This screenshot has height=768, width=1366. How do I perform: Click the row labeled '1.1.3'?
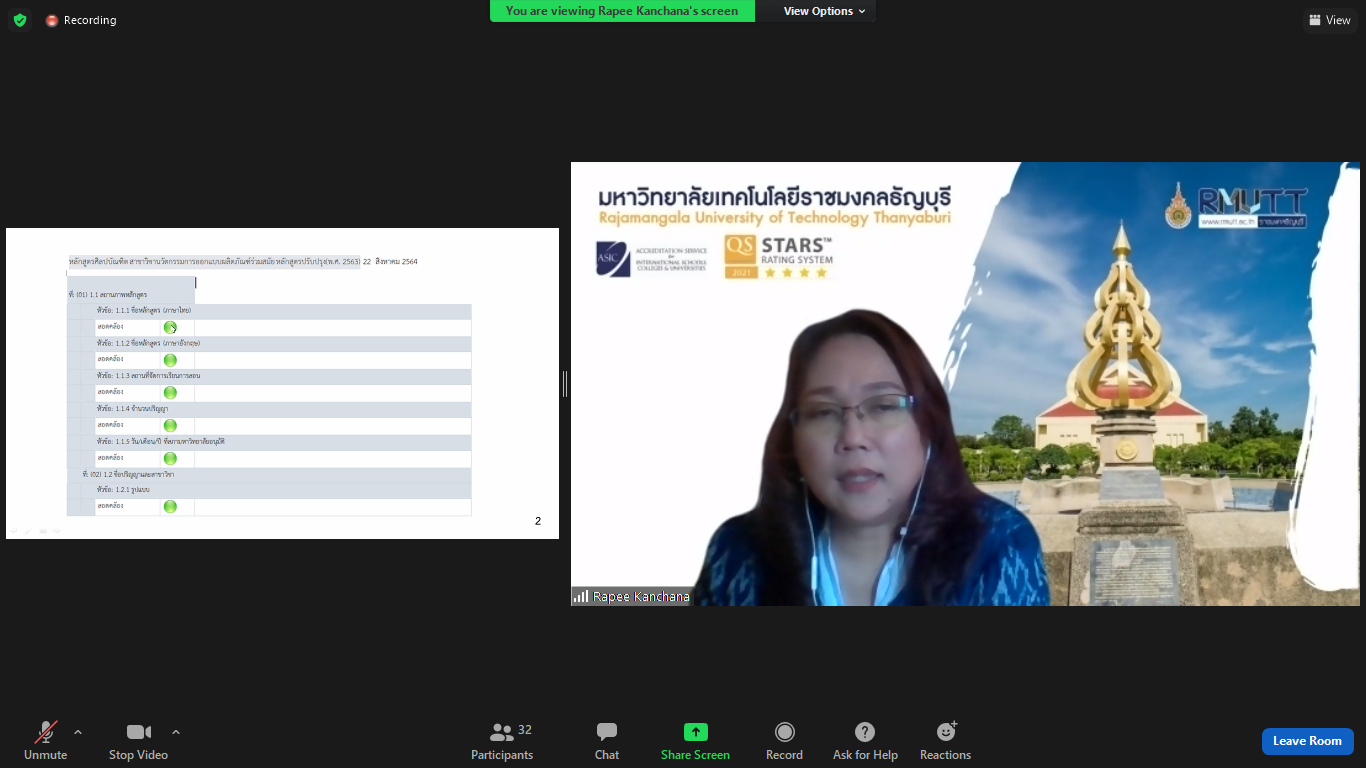point(283,376)
